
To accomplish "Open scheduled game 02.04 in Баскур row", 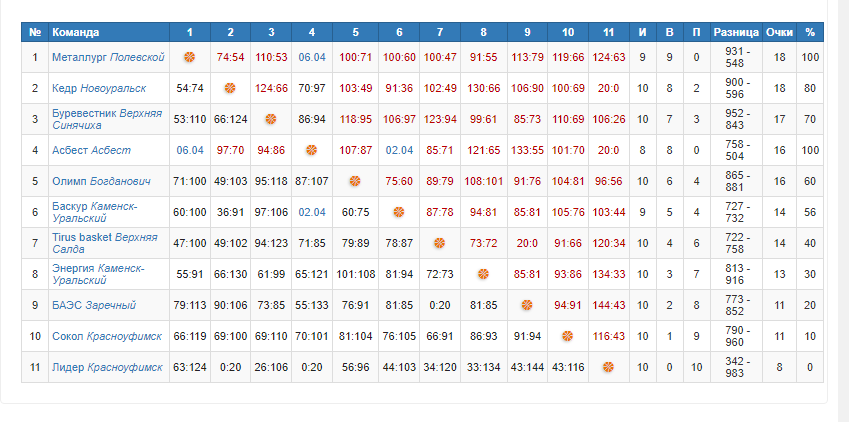I will 312,212.
